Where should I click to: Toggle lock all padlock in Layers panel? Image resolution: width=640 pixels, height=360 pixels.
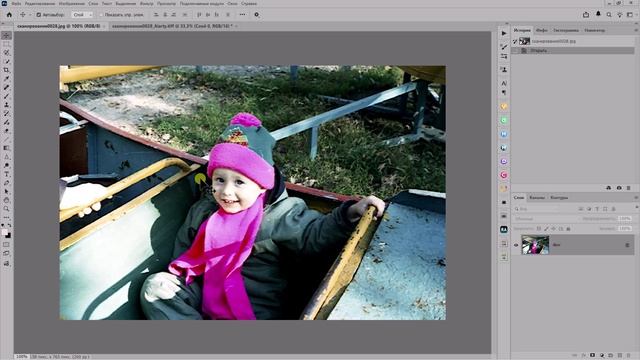point(568,229)
